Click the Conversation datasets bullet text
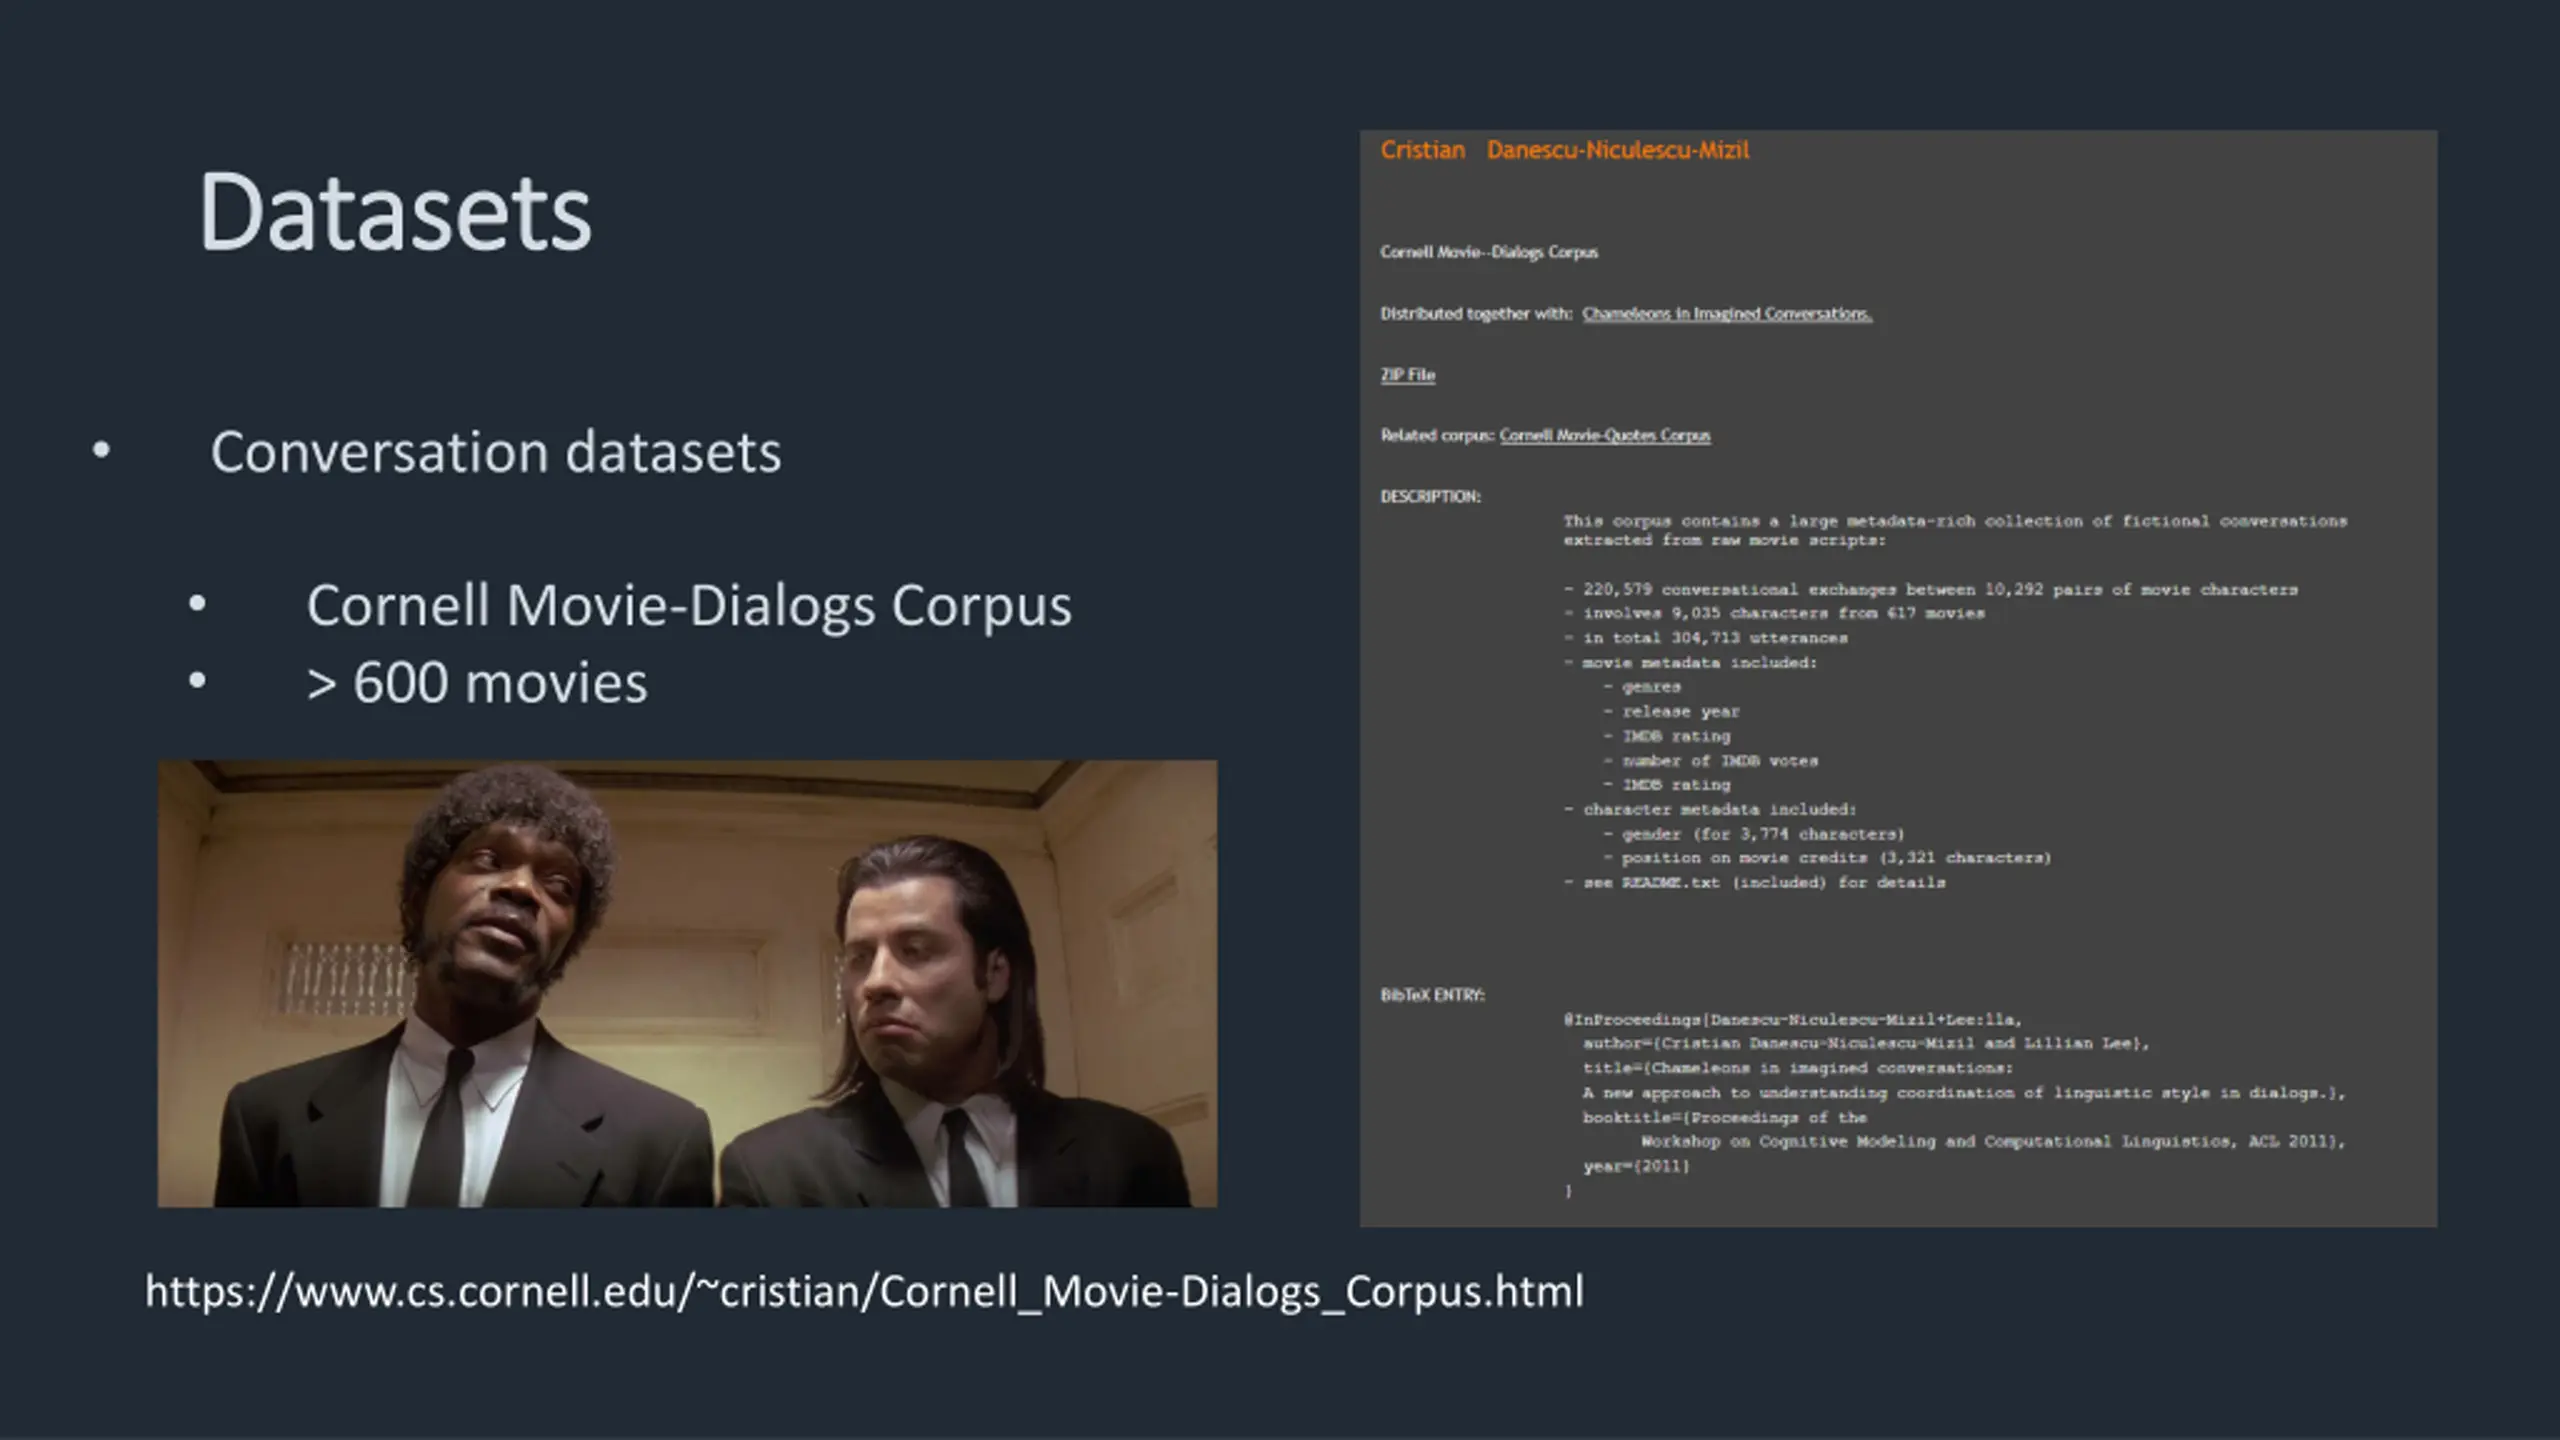The width and height of the screenshot is (2560, 1440). tap(495, 452)
